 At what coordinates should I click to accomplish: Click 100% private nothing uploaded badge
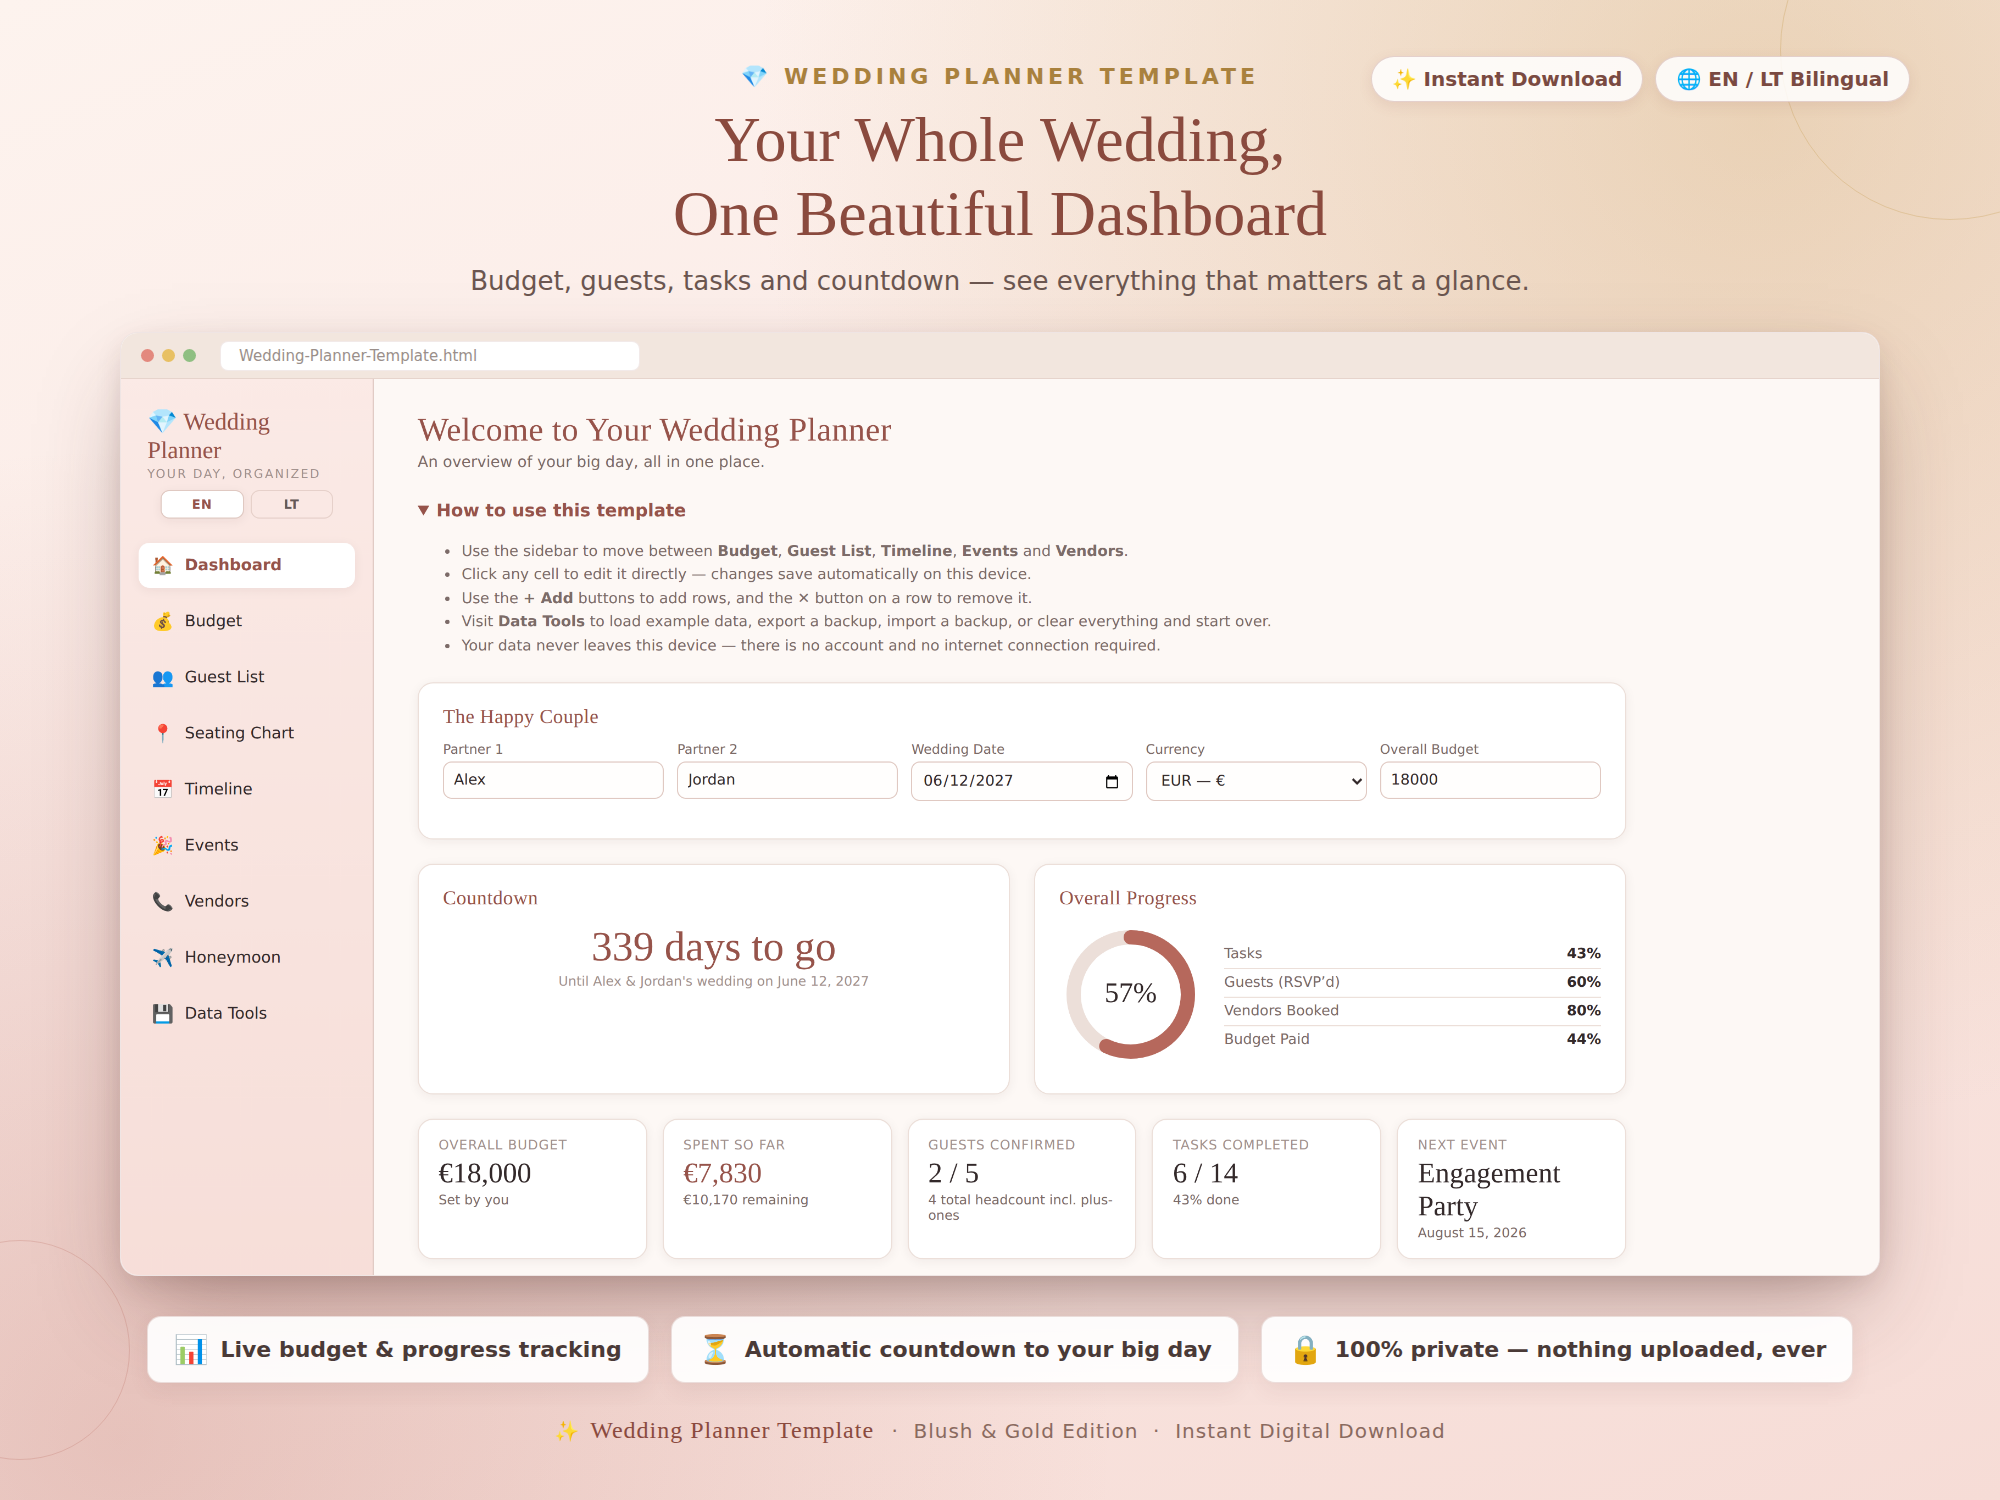tap(1557, 1350)
